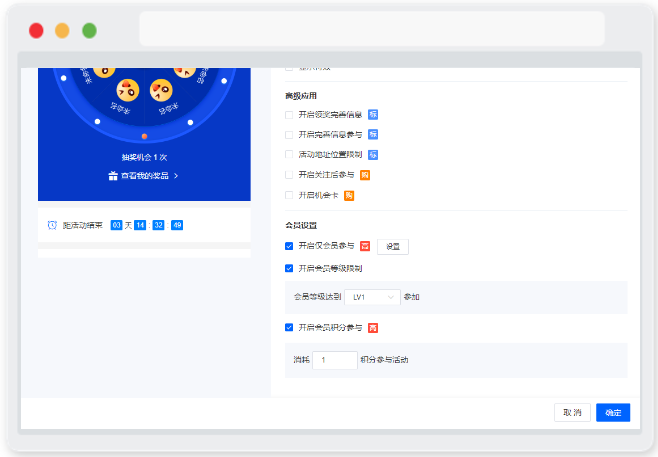Click the red window close dot
This screenshot has width=658, height=457.
click(36, 30)
